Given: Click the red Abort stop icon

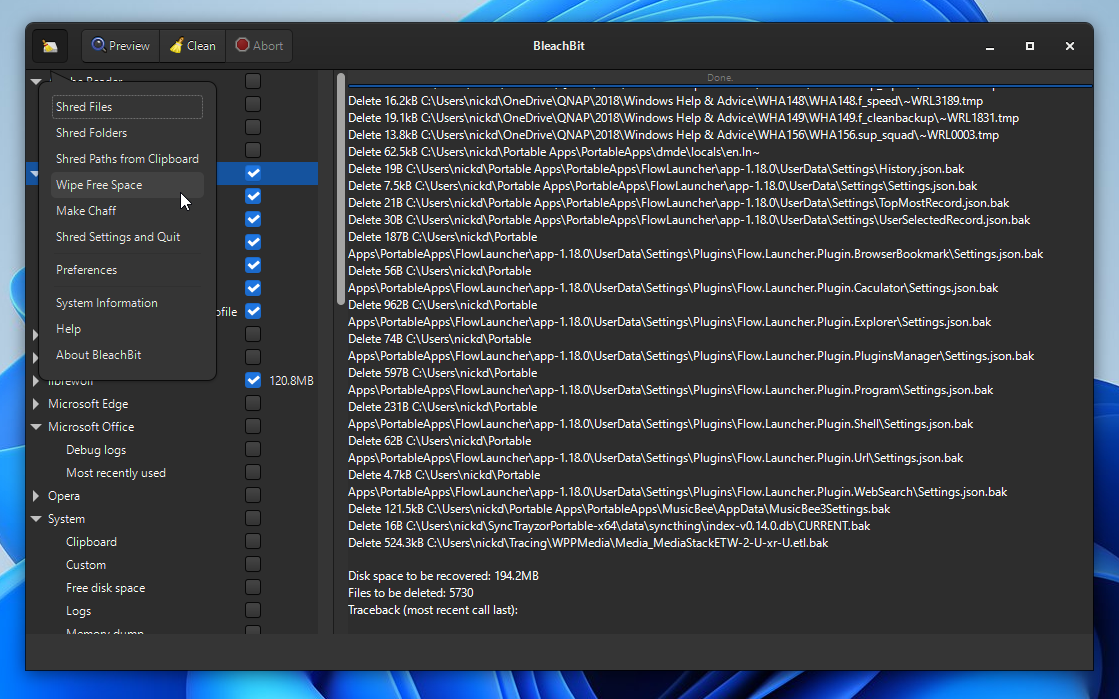Looking at the screenshot, I should click(x=238, y=45).
